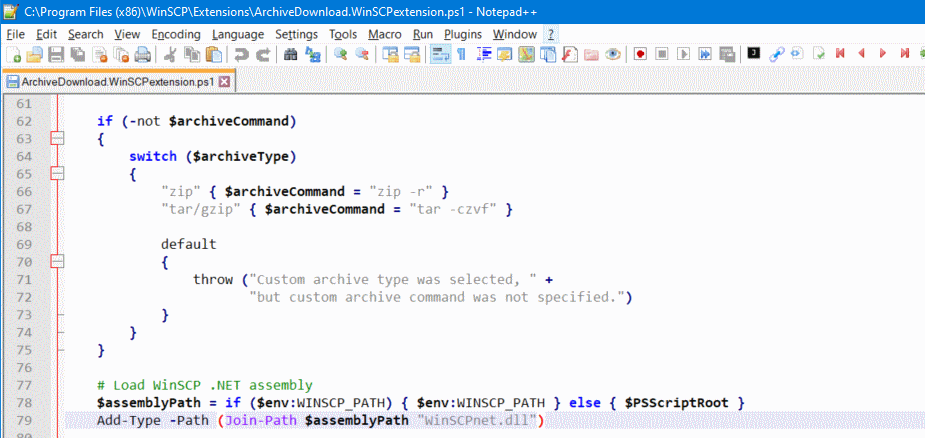Open the Plugins menu
This screenshot has height=438, width=925.
462,34
